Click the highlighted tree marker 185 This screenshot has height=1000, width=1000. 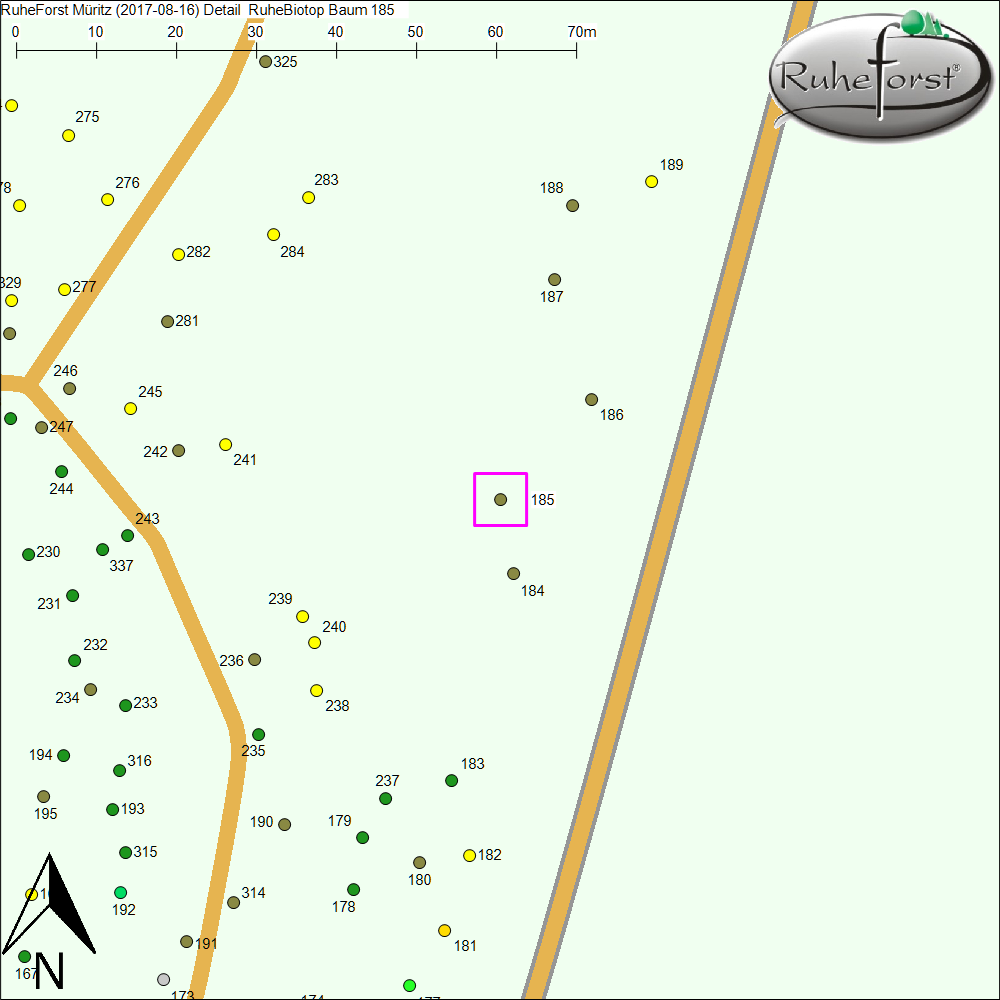coord(501,499)
